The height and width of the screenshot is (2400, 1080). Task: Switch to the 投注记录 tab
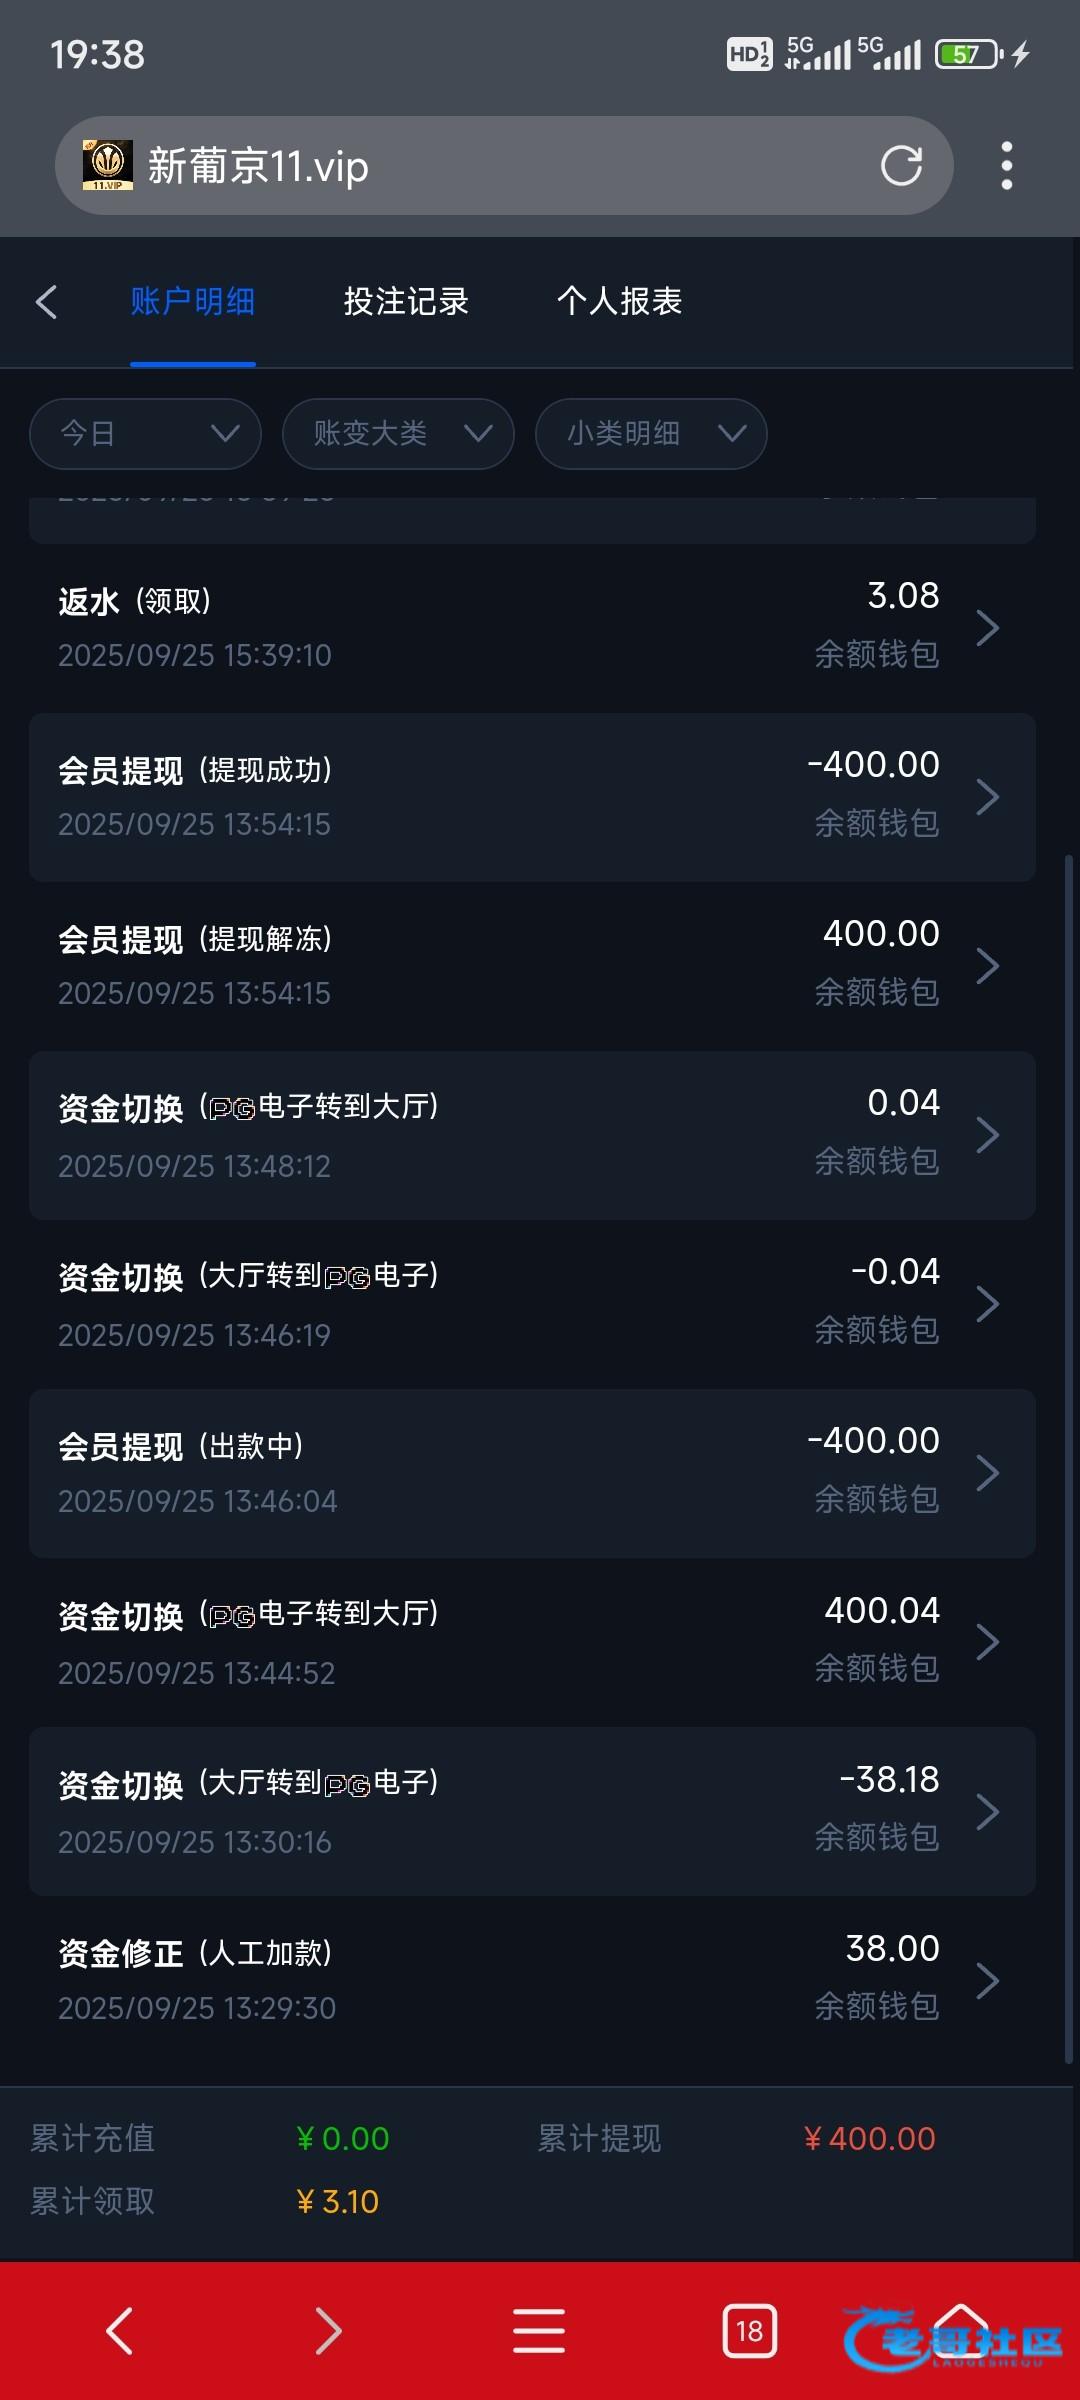click(x=406, y=301)
